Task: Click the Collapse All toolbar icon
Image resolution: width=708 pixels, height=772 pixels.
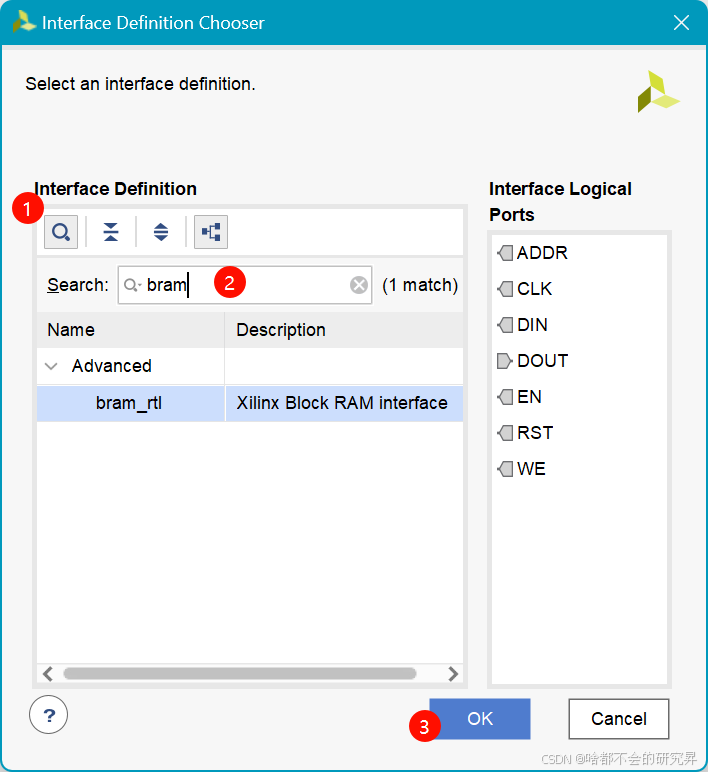Action: [111, 232]
